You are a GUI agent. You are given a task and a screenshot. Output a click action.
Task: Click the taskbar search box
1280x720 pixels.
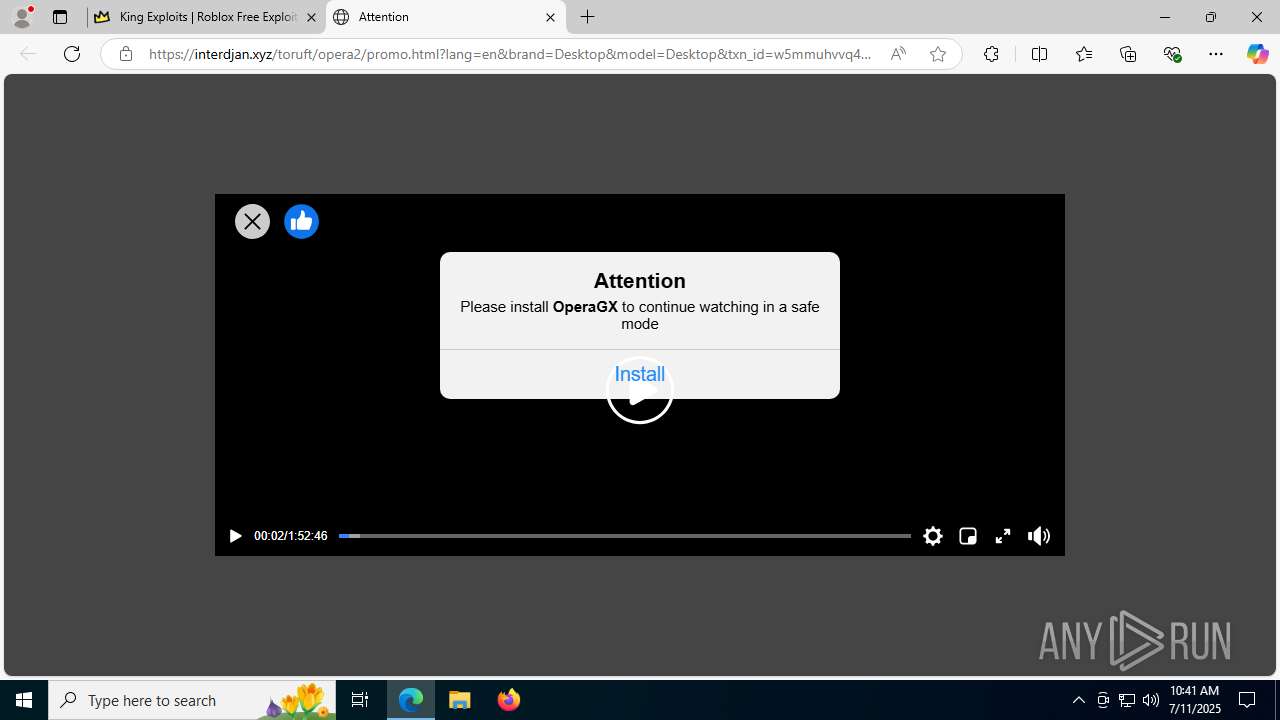pyautogui.click(x=192, y=700)
